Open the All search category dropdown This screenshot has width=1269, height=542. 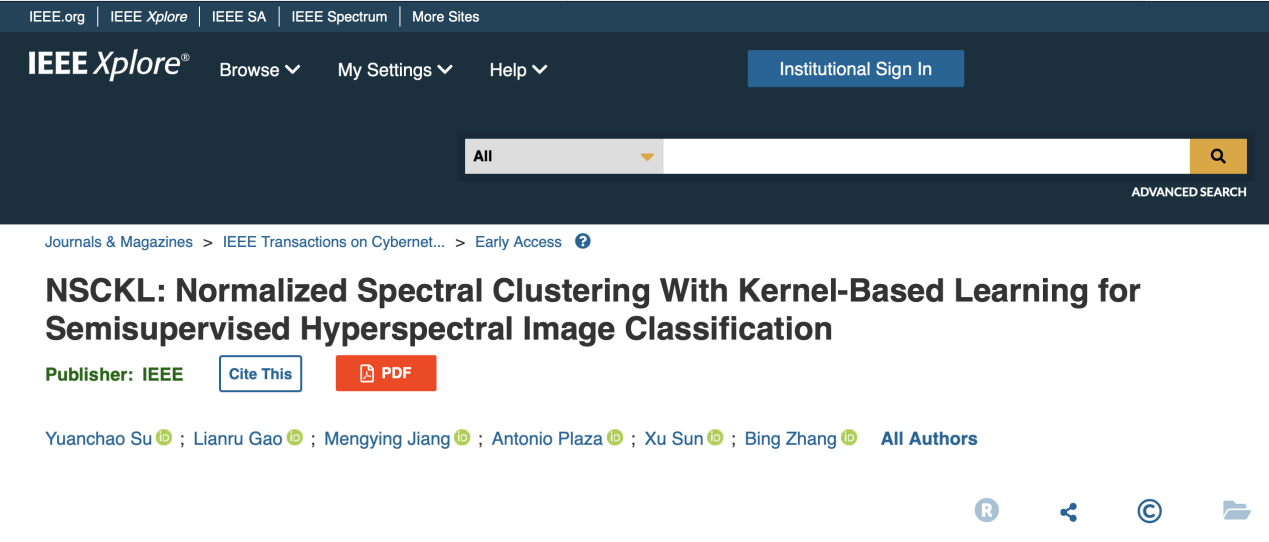(564, 156)
